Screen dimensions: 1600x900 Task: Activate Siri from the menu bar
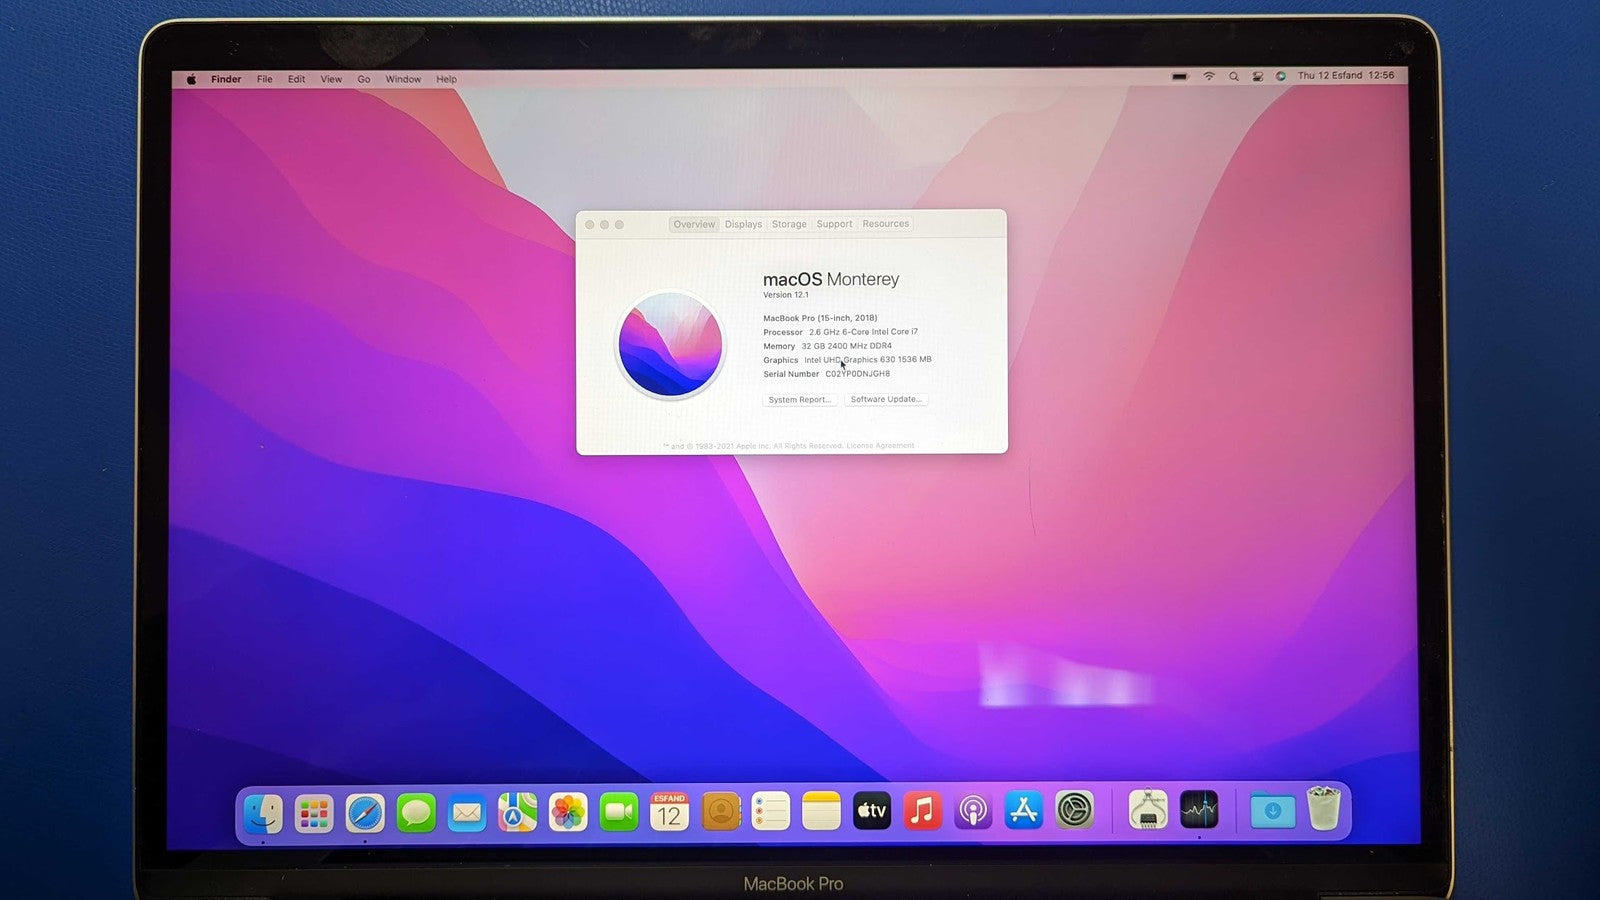click(x=1281, y=76)
